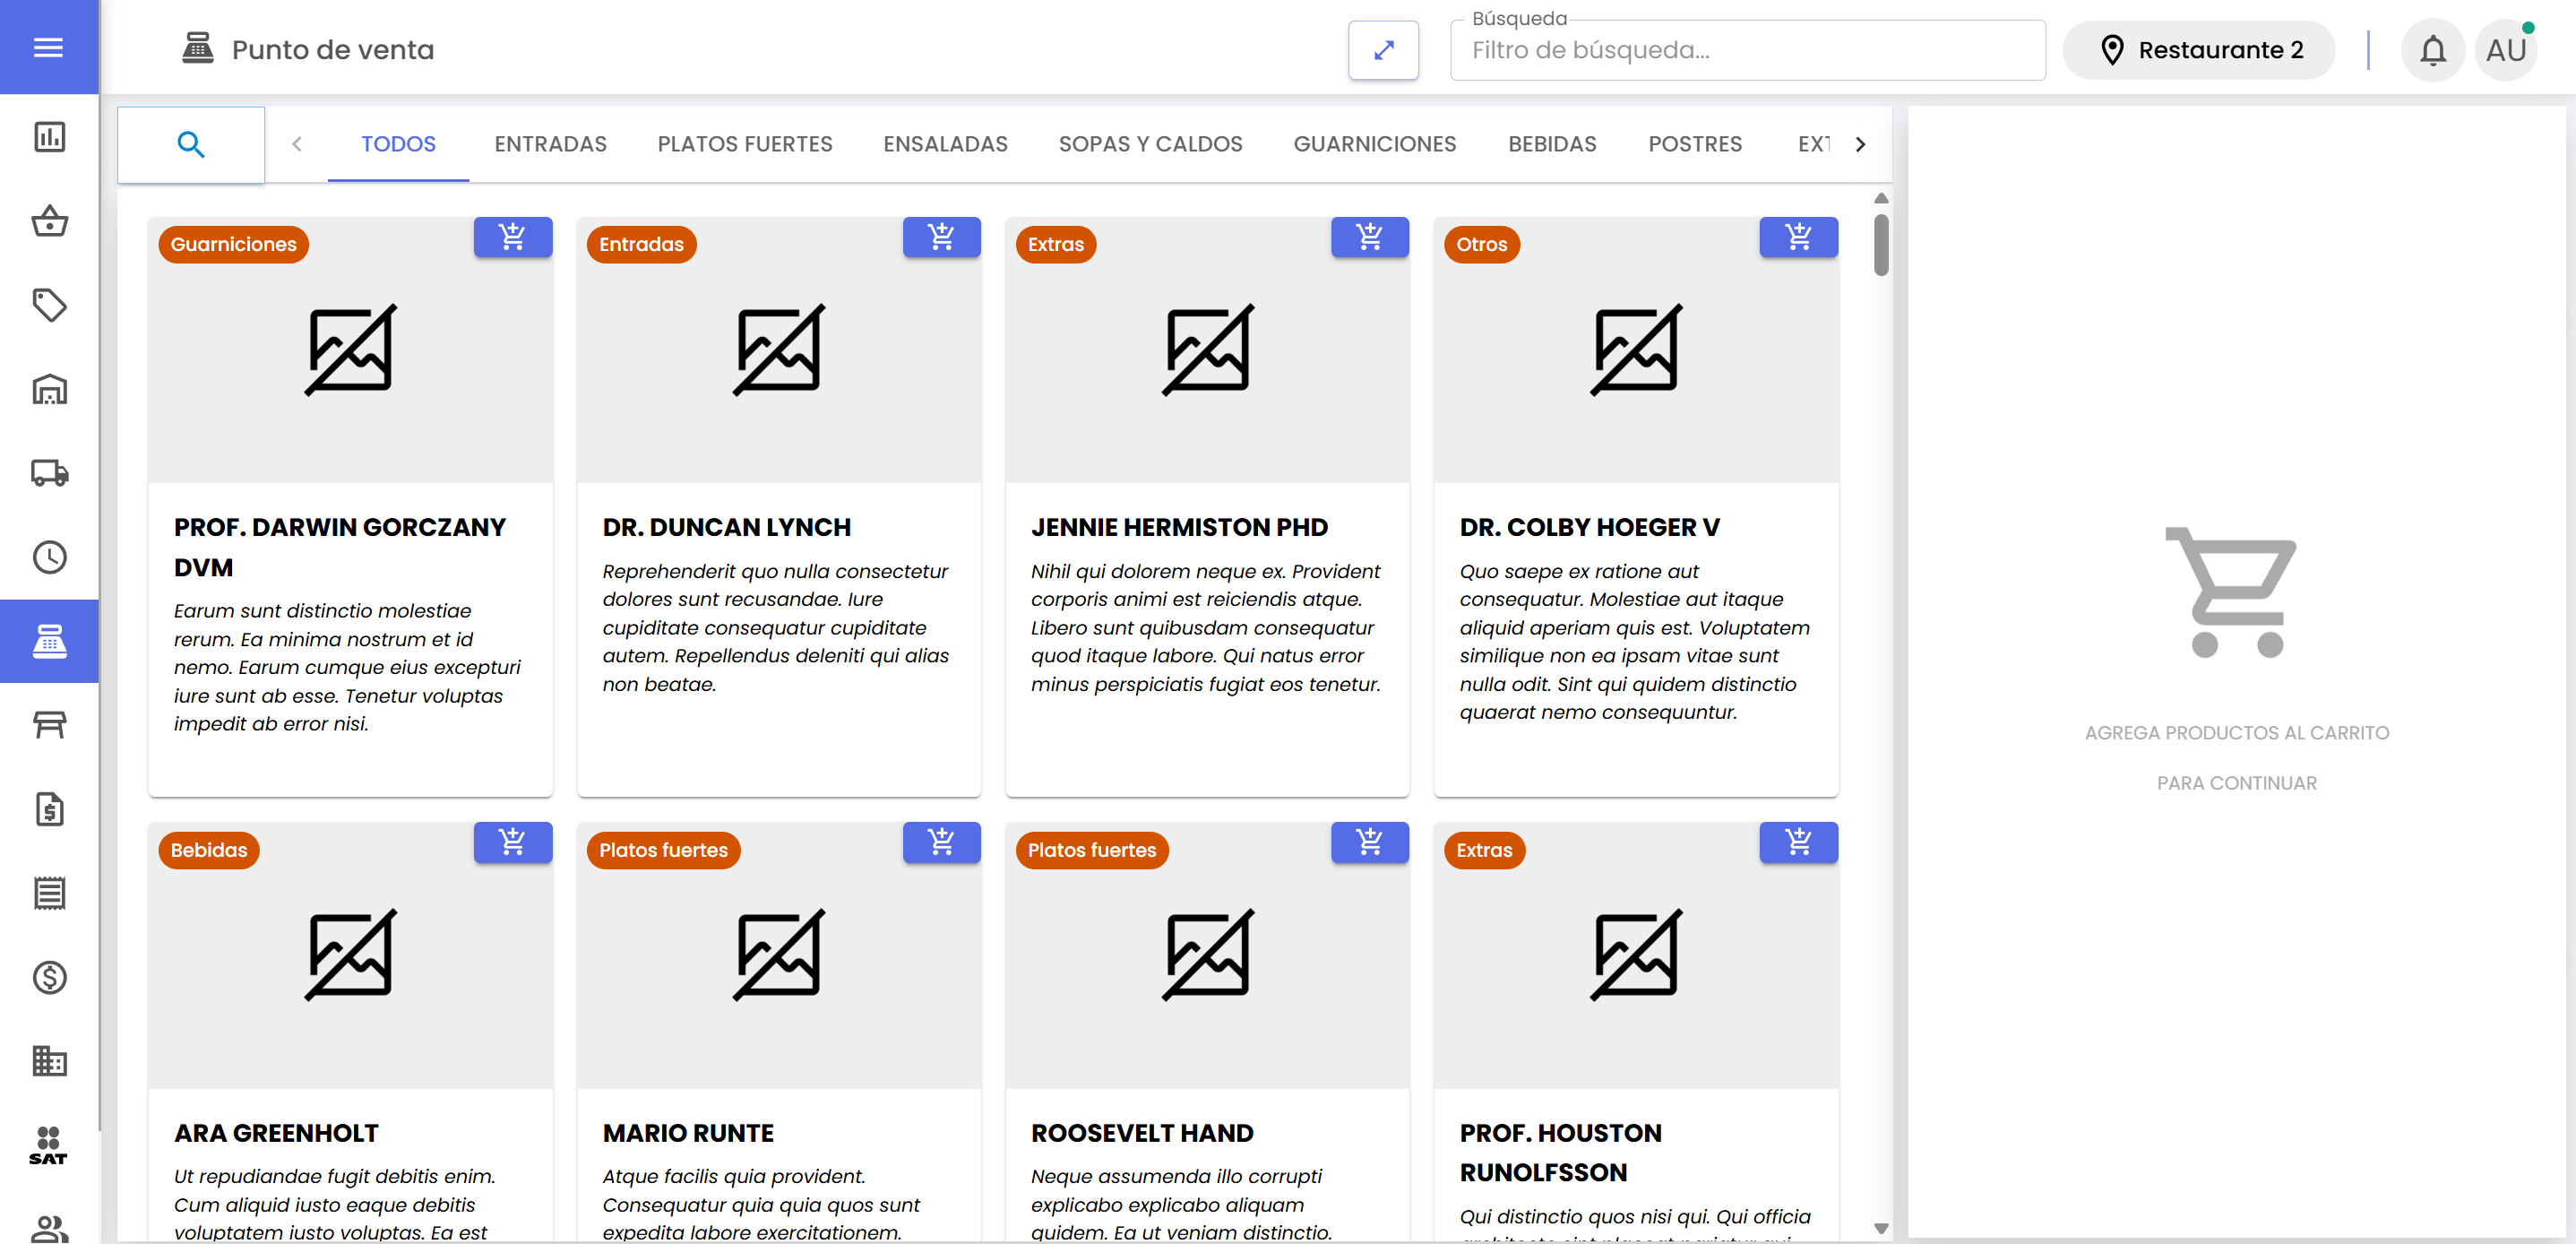This screenshot has height=1244, width=2576.
Task: Click the Entradas category badge
Action: [641, 244]
